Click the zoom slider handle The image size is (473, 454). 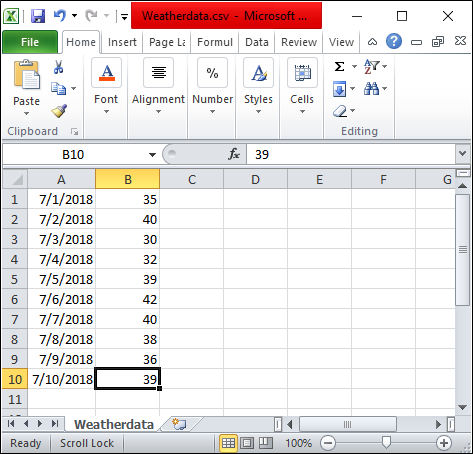386,443
